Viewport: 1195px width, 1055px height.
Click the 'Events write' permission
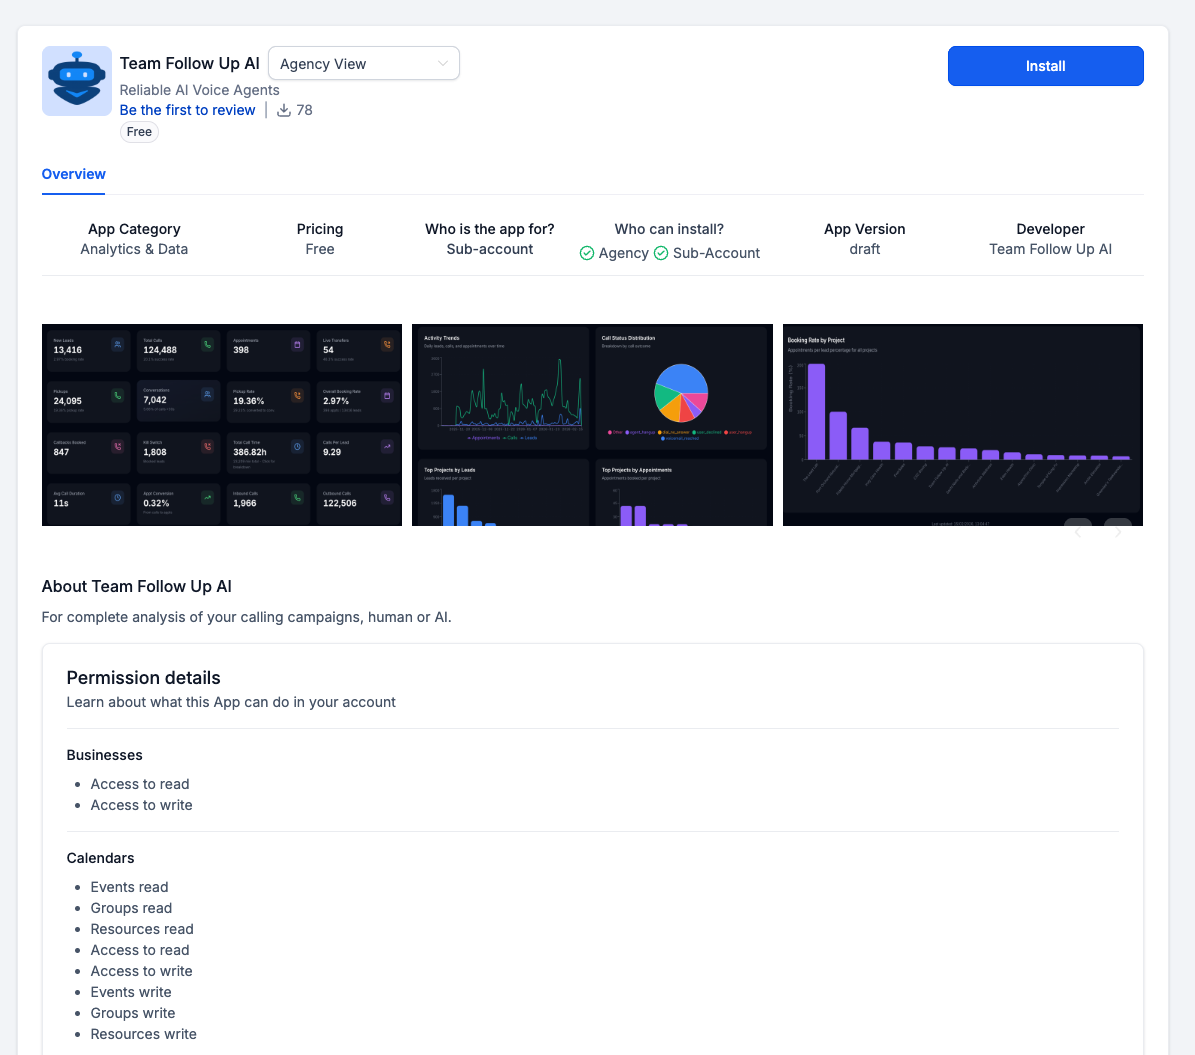(131, 992)
